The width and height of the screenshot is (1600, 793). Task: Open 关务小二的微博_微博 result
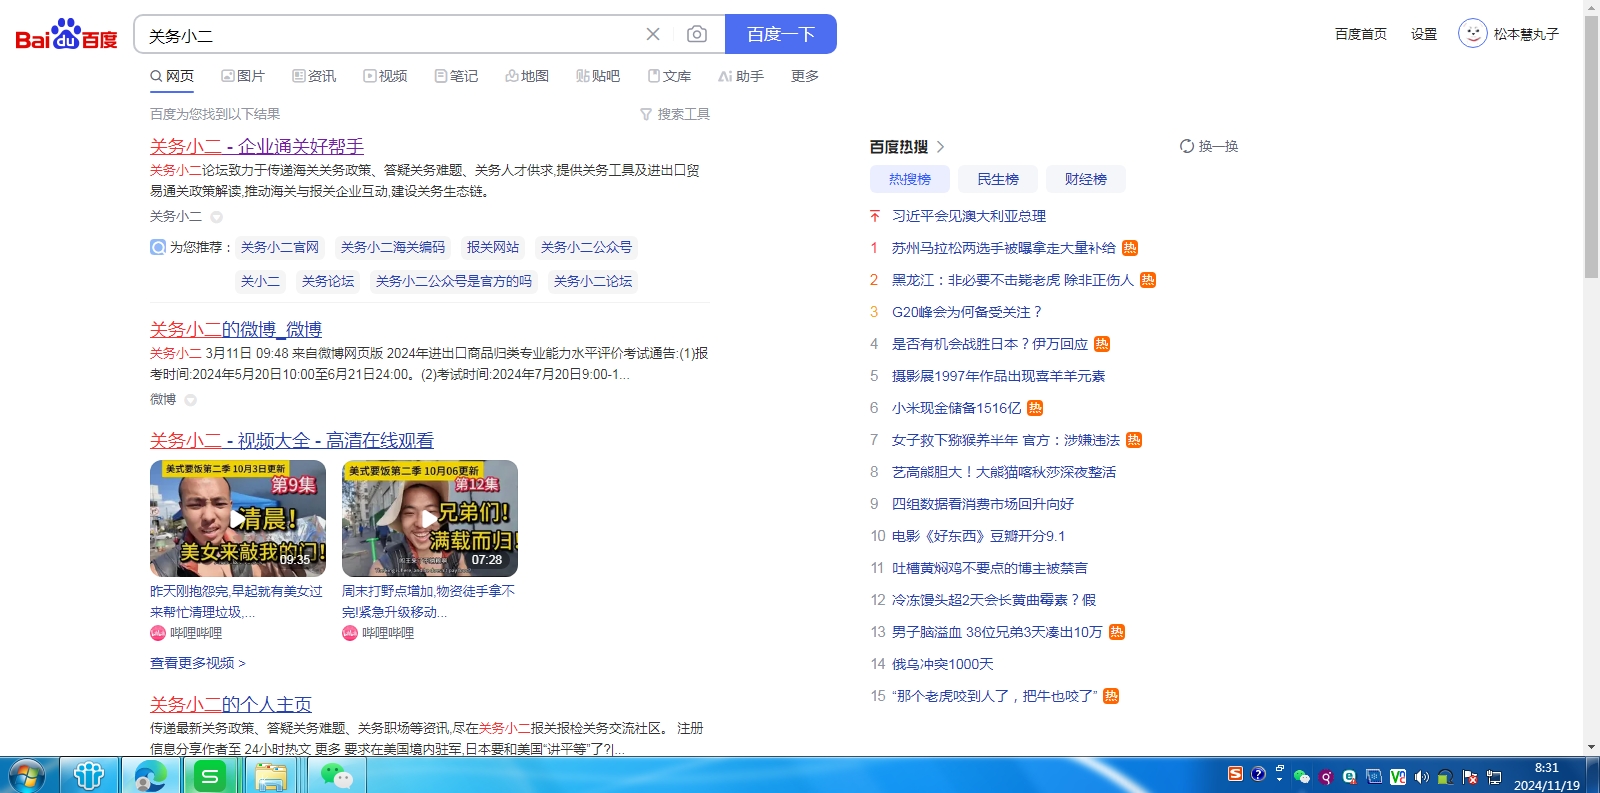tap(236, 329)
